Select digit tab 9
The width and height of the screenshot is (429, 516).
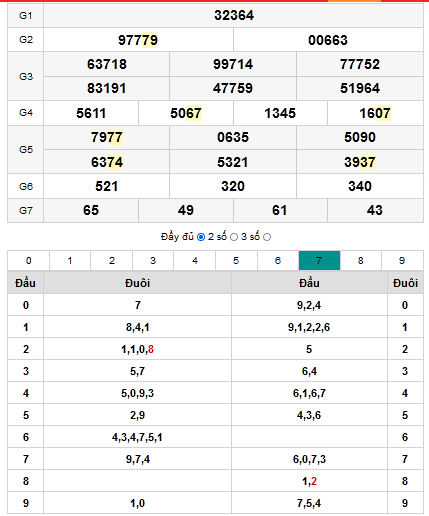[x=402, y=260]
